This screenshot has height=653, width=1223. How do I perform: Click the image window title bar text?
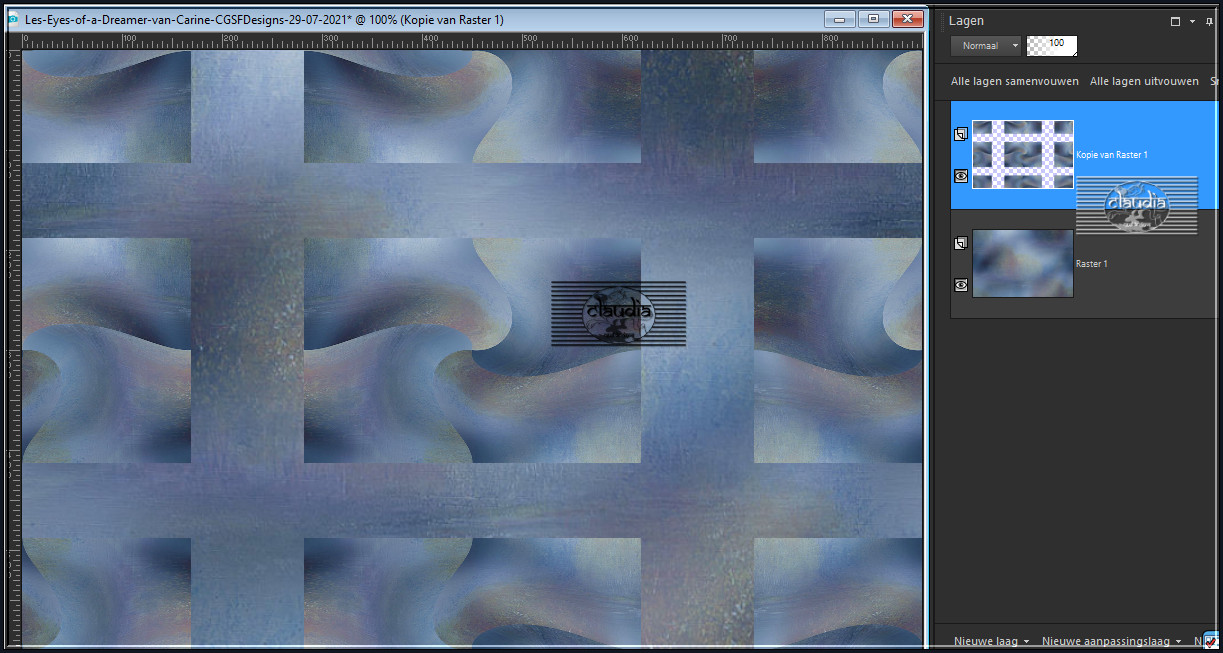(x=264, y=19)
